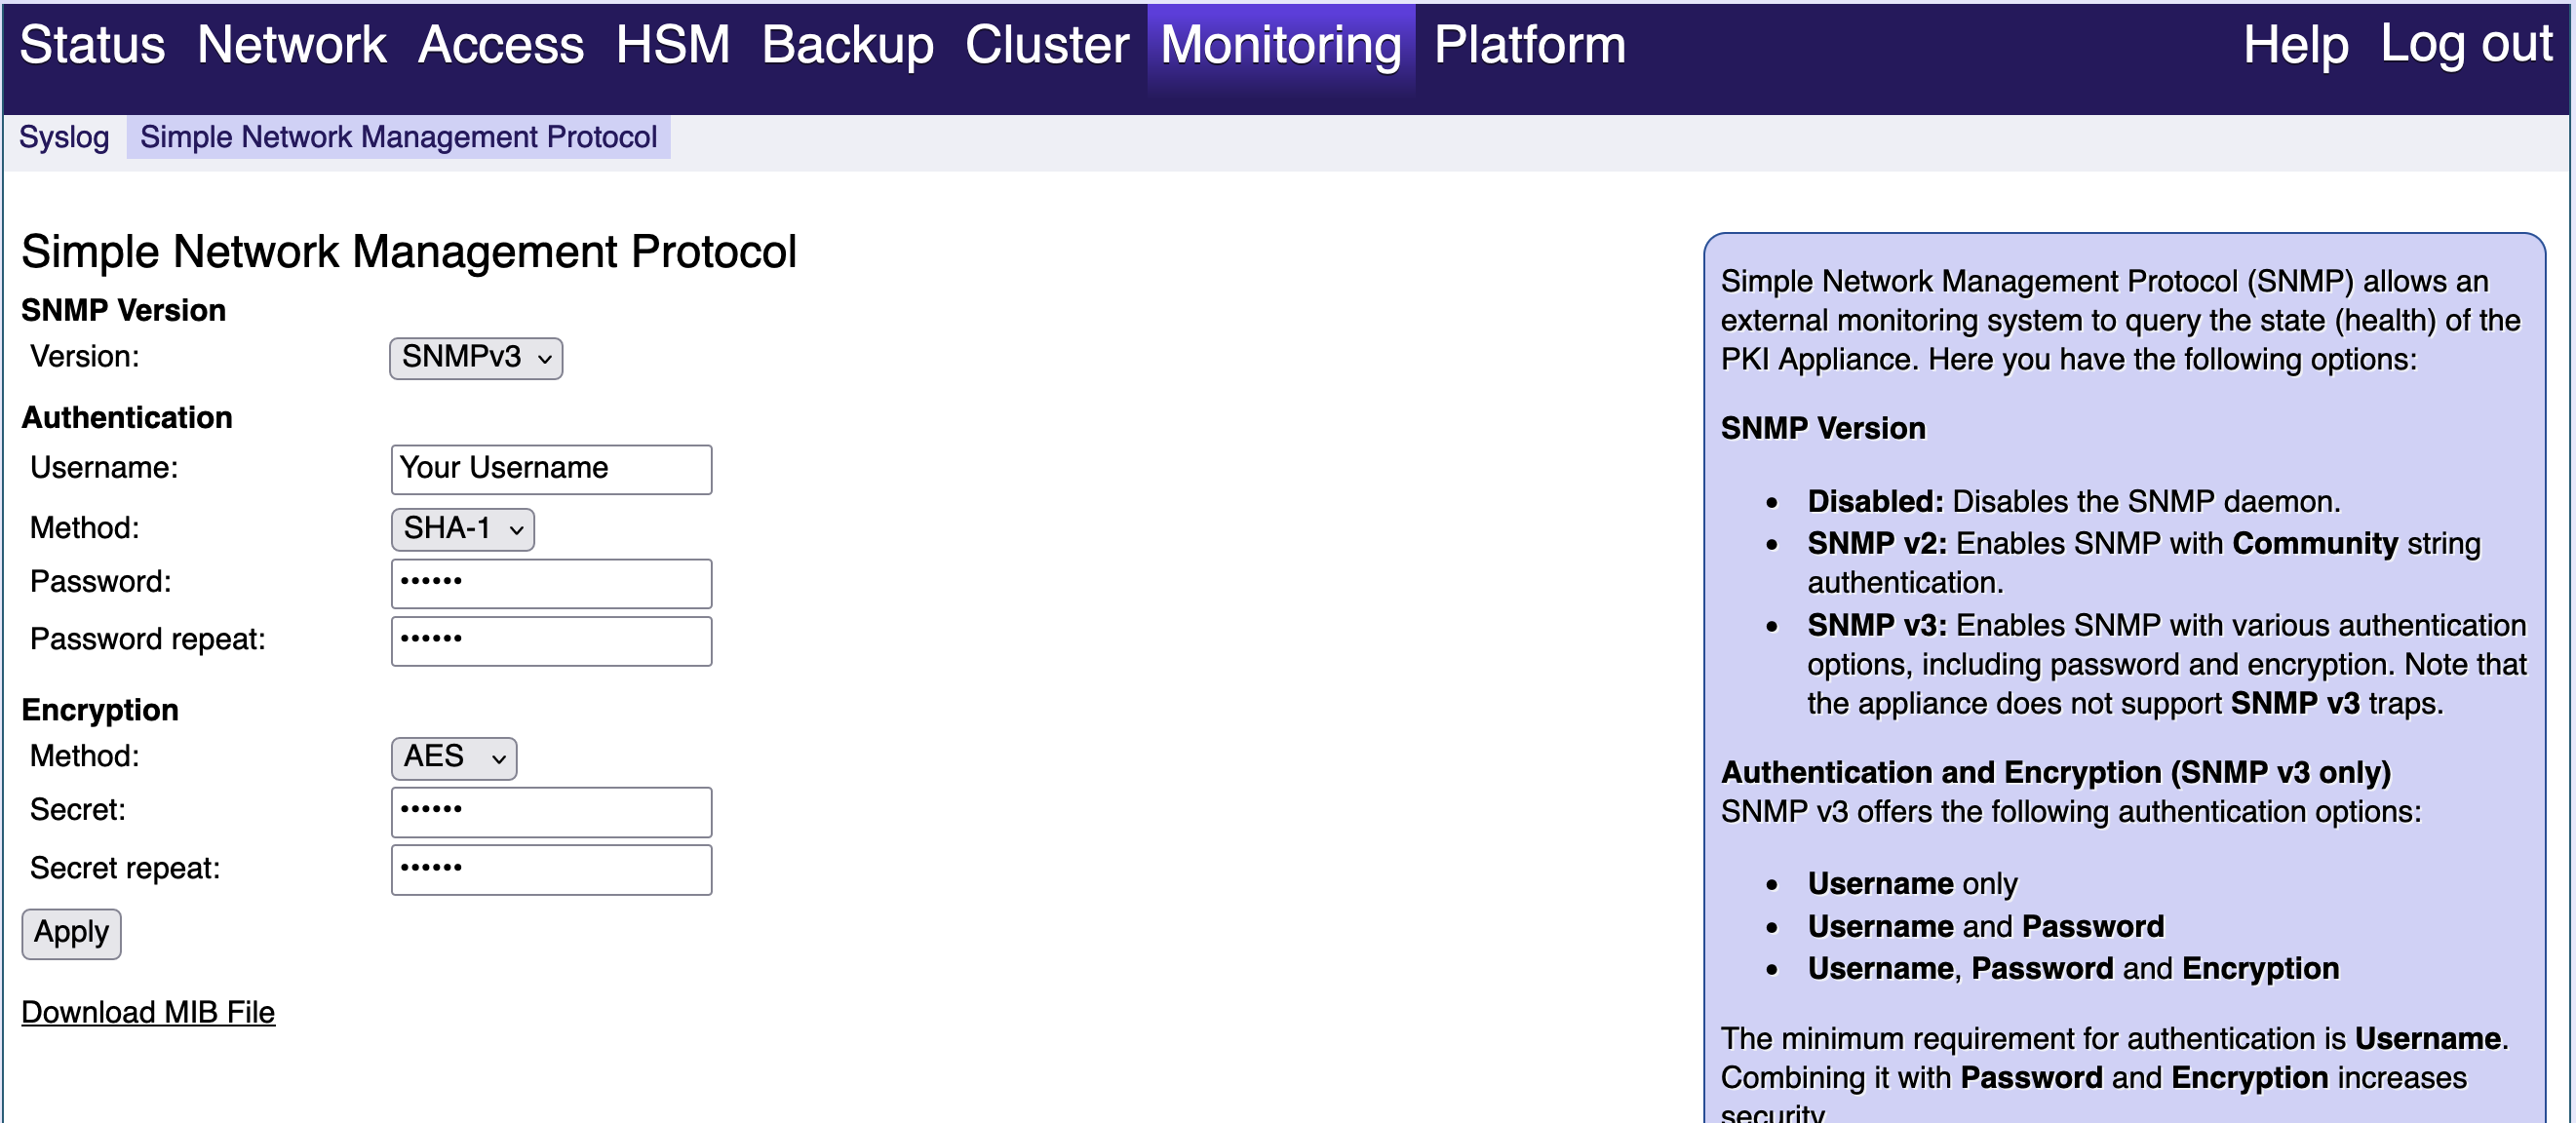This screenshot has height=1123, width=2576.
Task: Select the Backup tab
Action: point(847,46)
